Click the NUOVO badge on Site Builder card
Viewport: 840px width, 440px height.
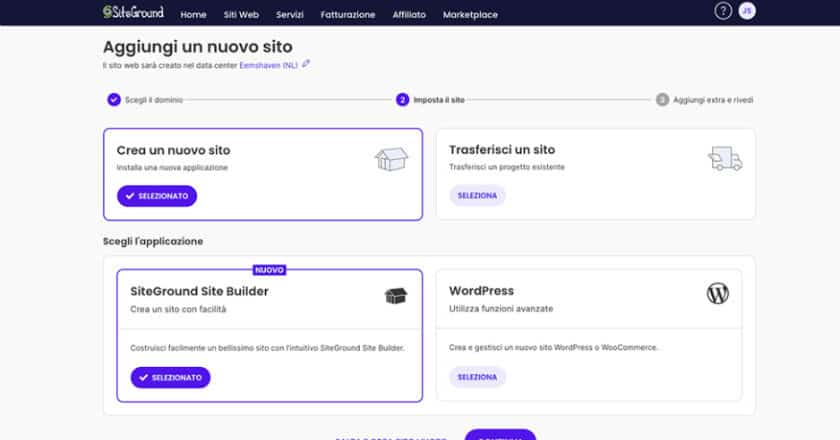click(x=269, y=270)
